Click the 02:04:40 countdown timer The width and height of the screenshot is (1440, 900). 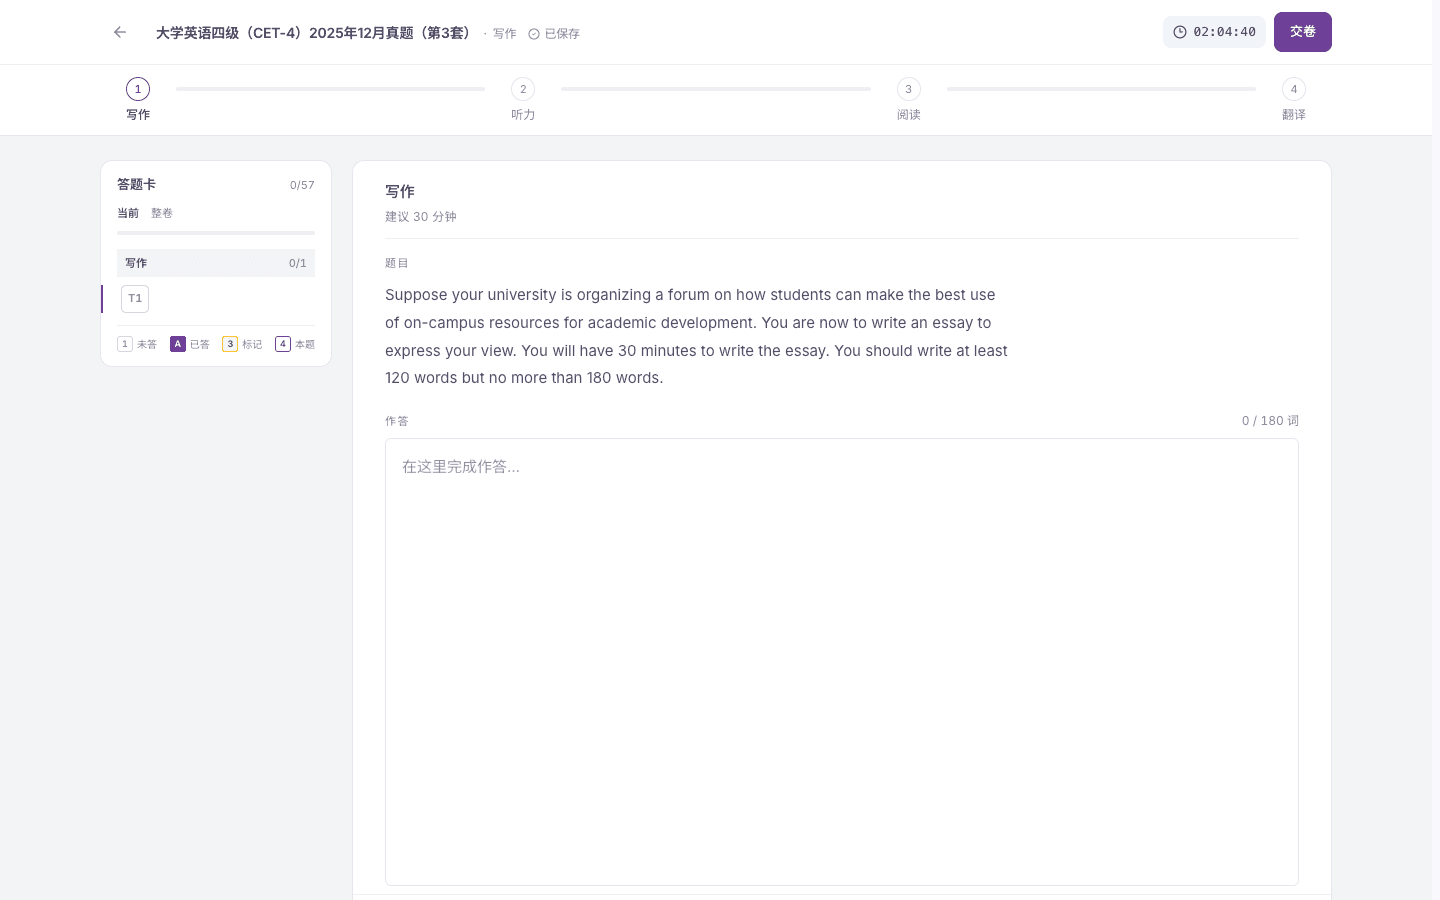click(x=1214, y=32)
